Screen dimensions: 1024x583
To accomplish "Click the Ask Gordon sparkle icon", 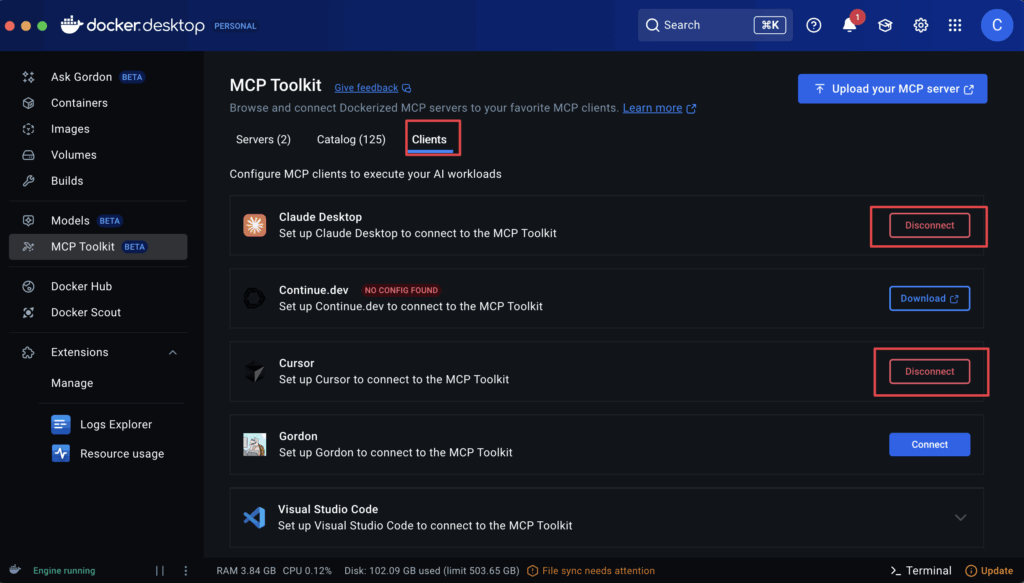I will click(28, 77).
